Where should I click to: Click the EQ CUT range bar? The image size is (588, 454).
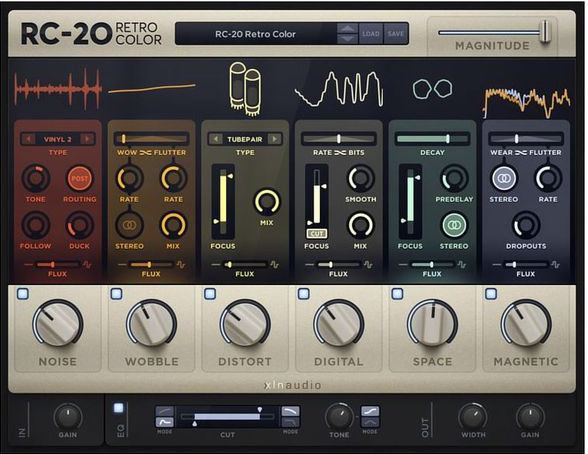click(227, 417)
